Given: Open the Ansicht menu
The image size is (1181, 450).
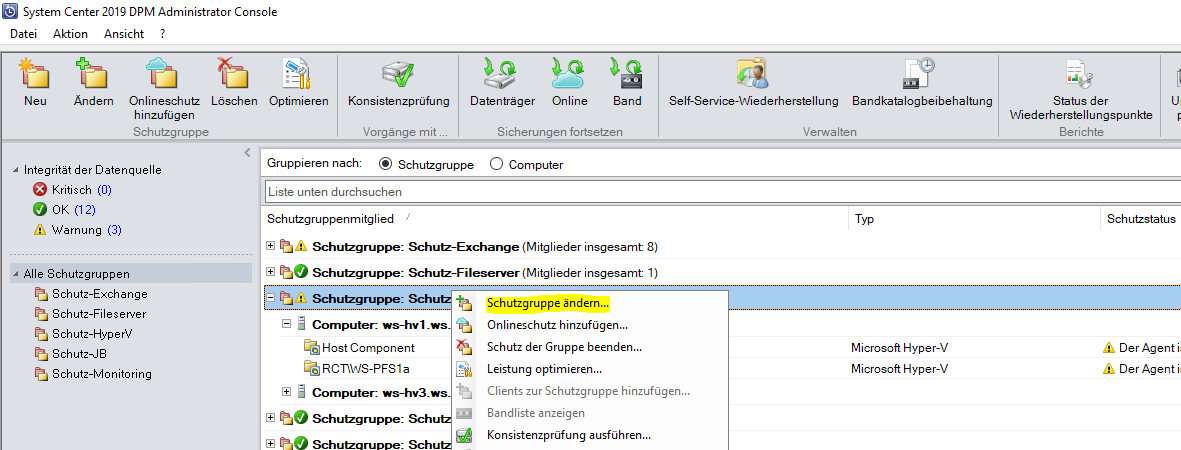Looking at the screenshot, I should (x=124, y=34).
